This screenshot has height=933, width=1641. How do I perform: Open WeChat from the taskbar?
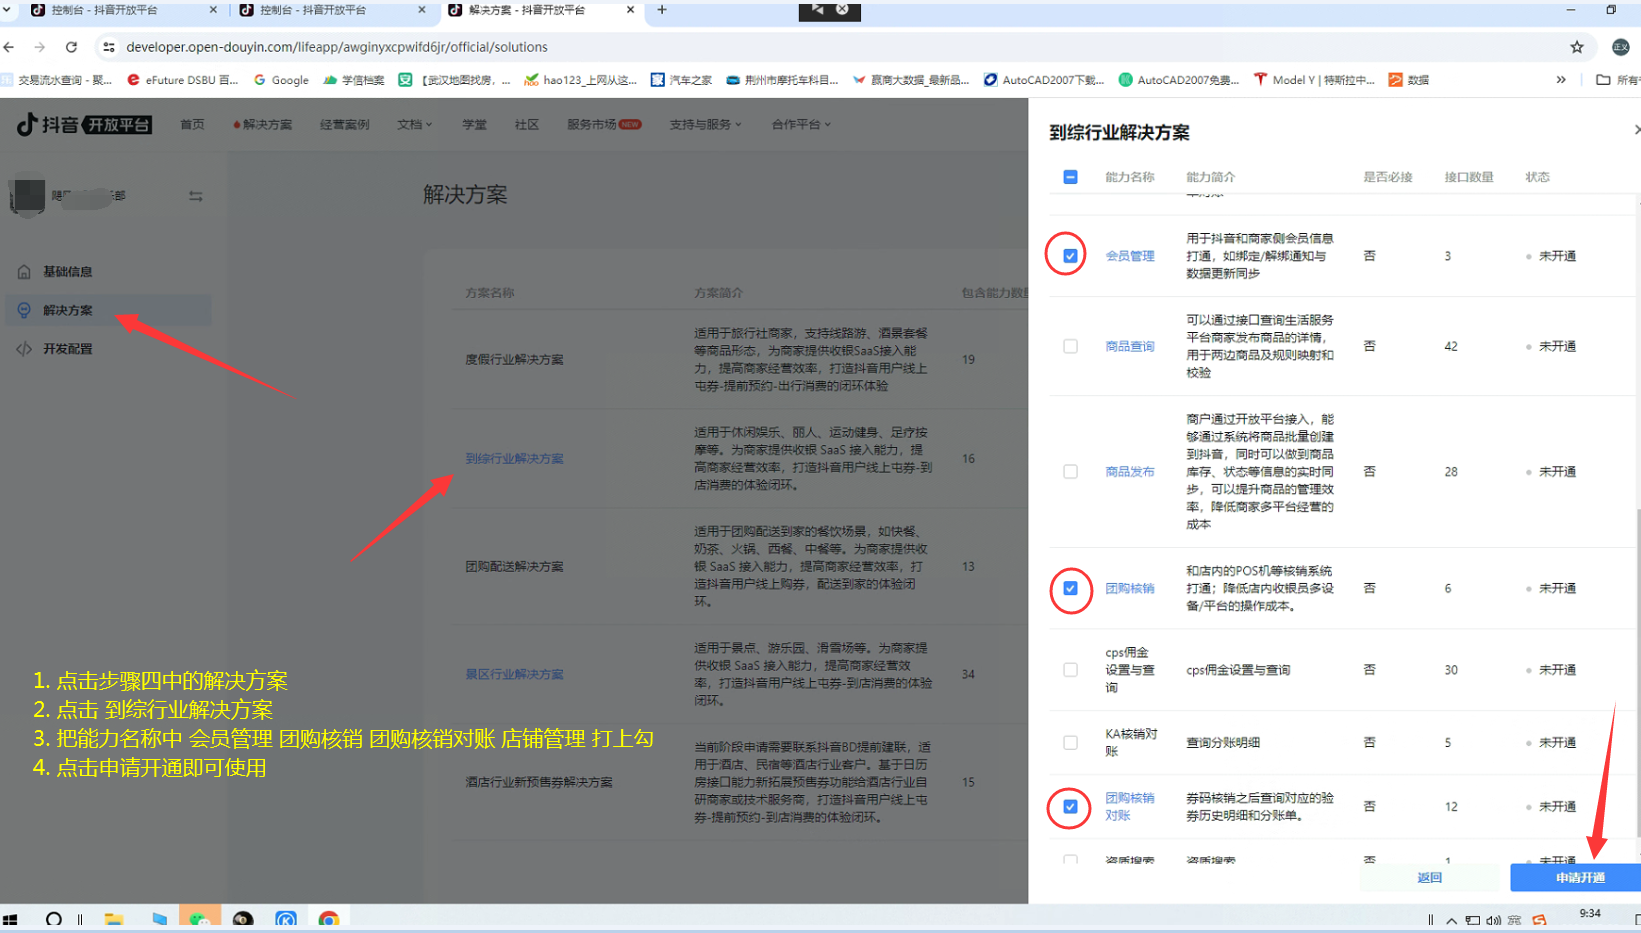coord(200,919)
